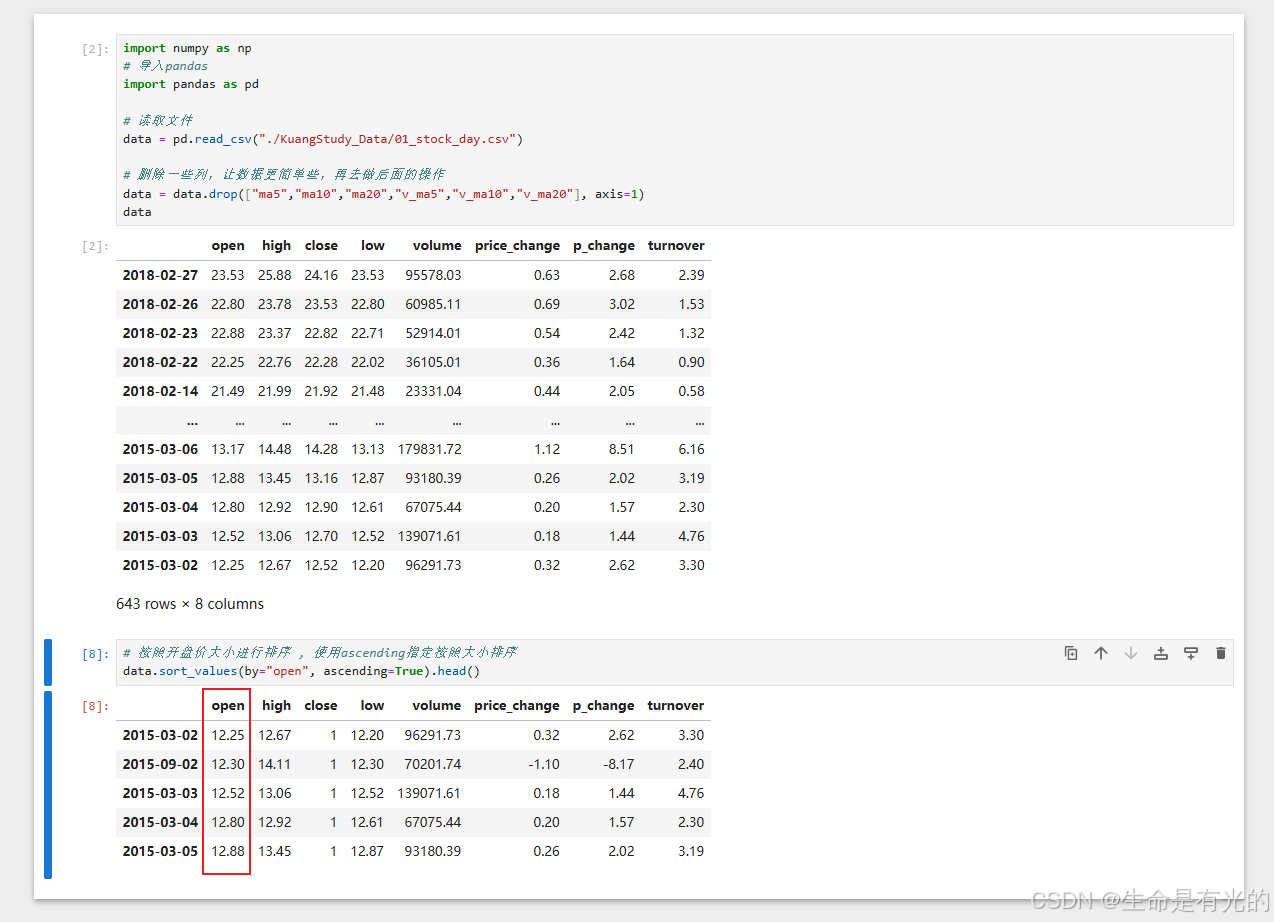Screen dimensions: 1274x922
Task: Place cursor in the data.sort_values code line
Action: pyautogui.click(x=301, y=671)
